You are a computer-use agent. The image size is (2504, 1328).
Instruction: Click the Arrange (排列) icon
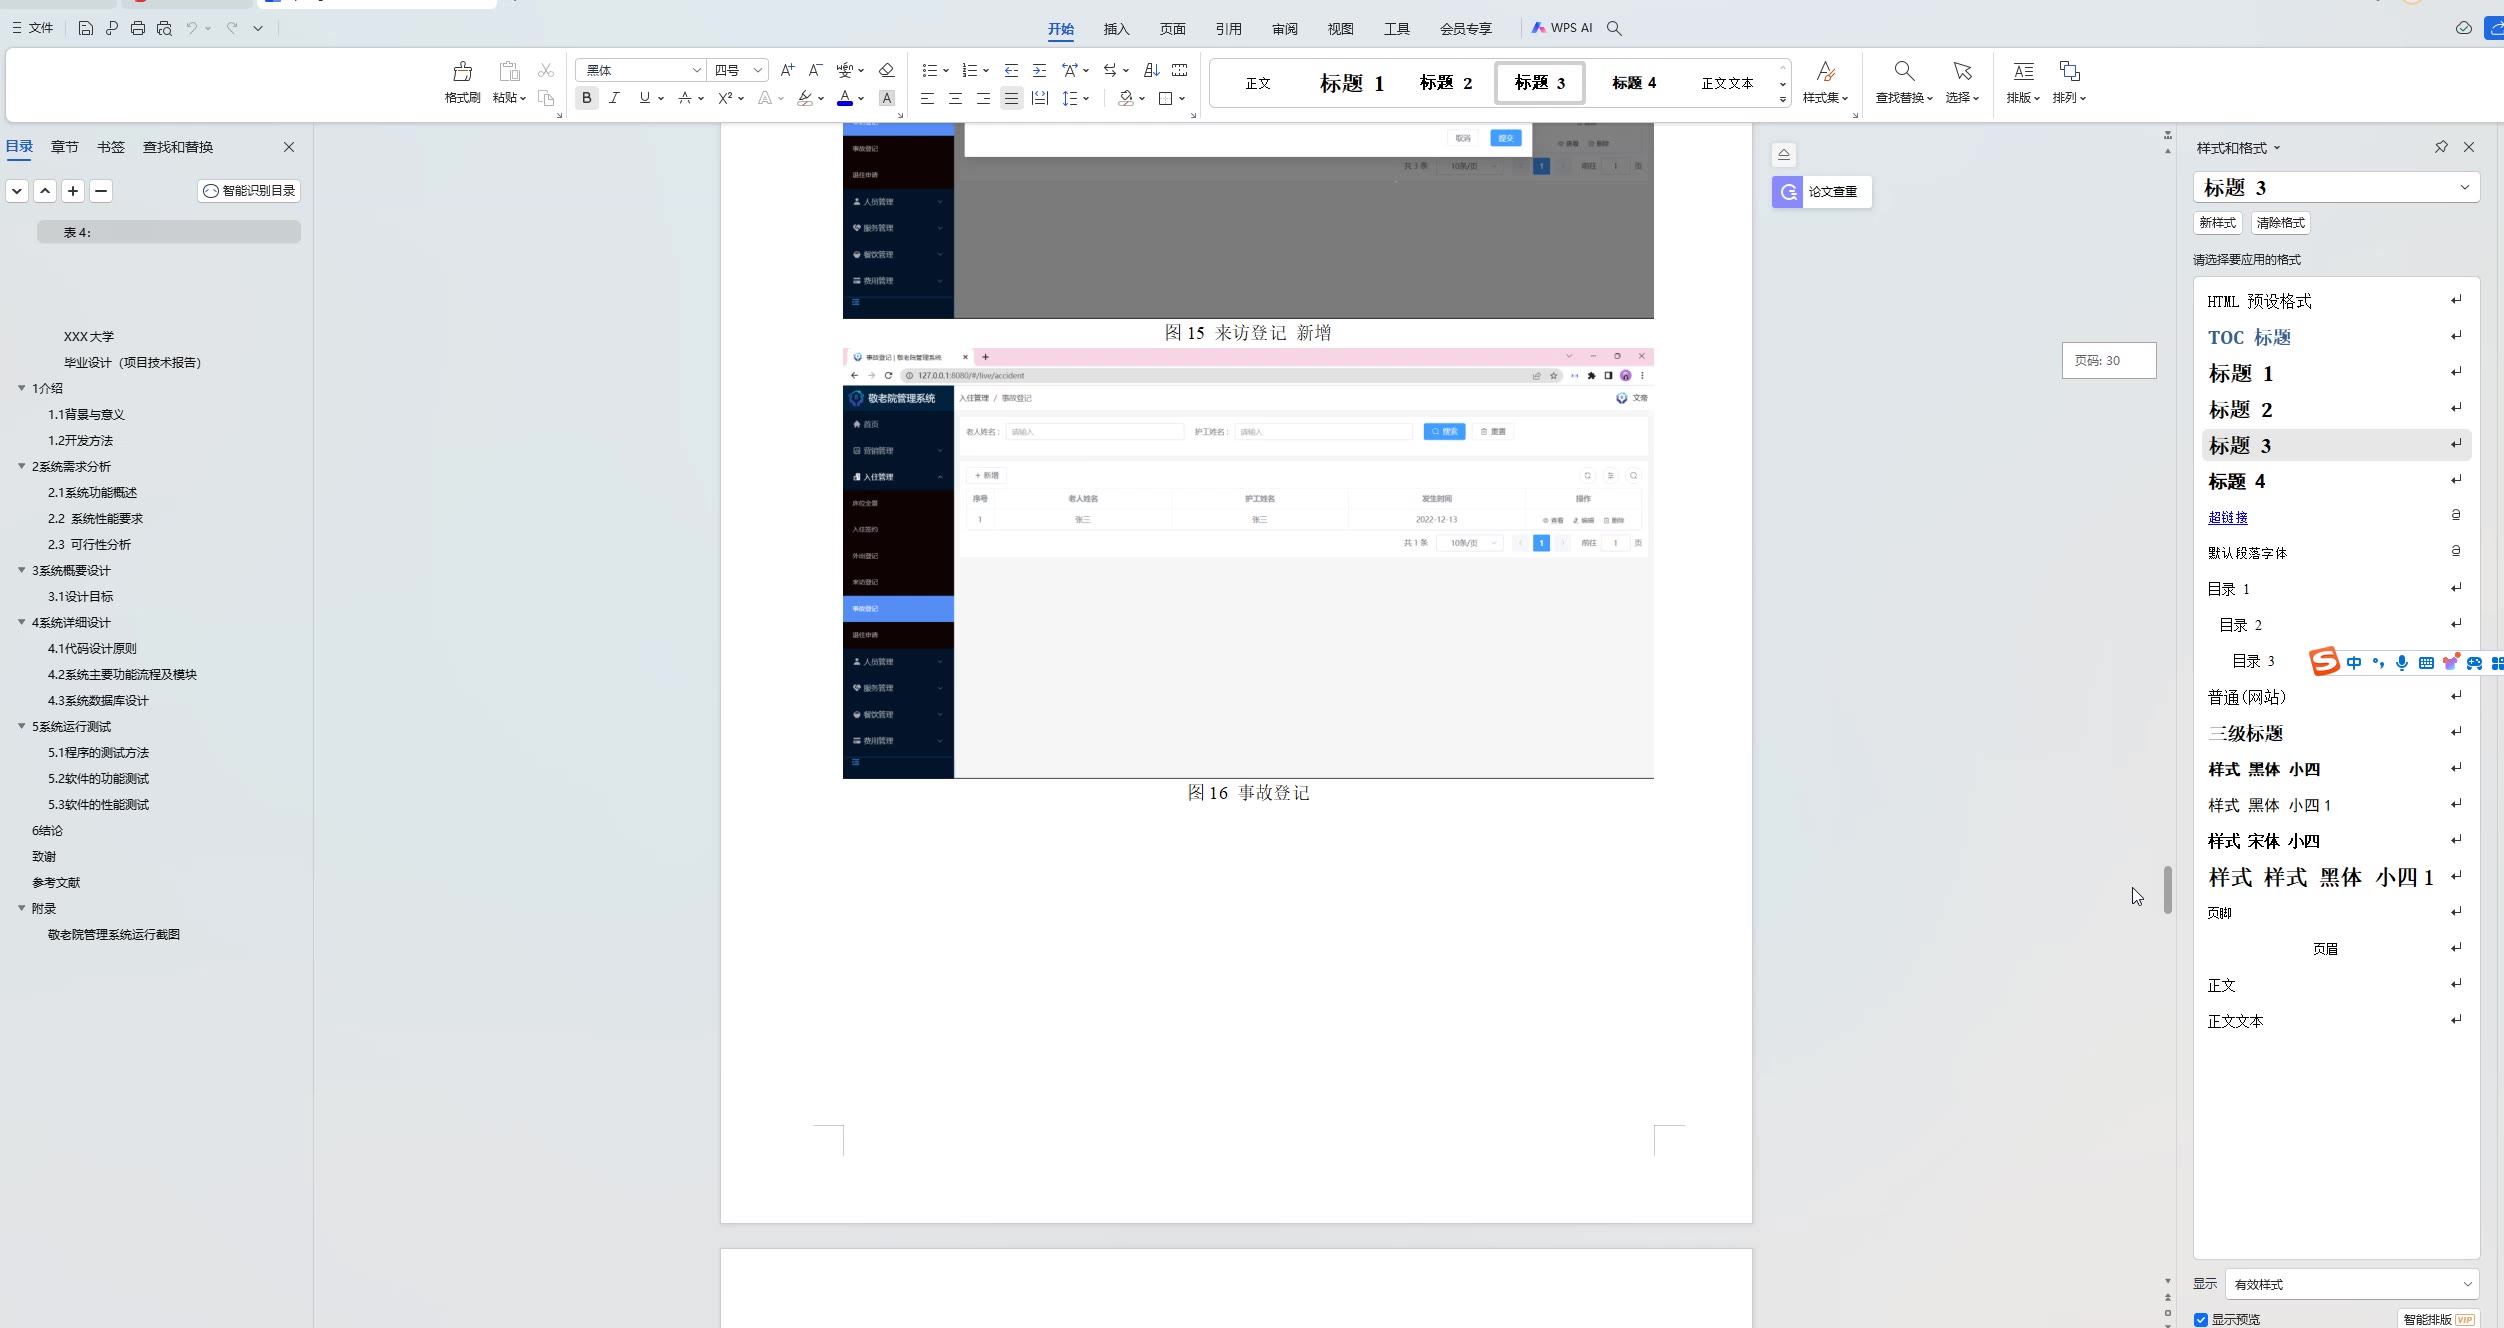click(x=2069, y=71)
